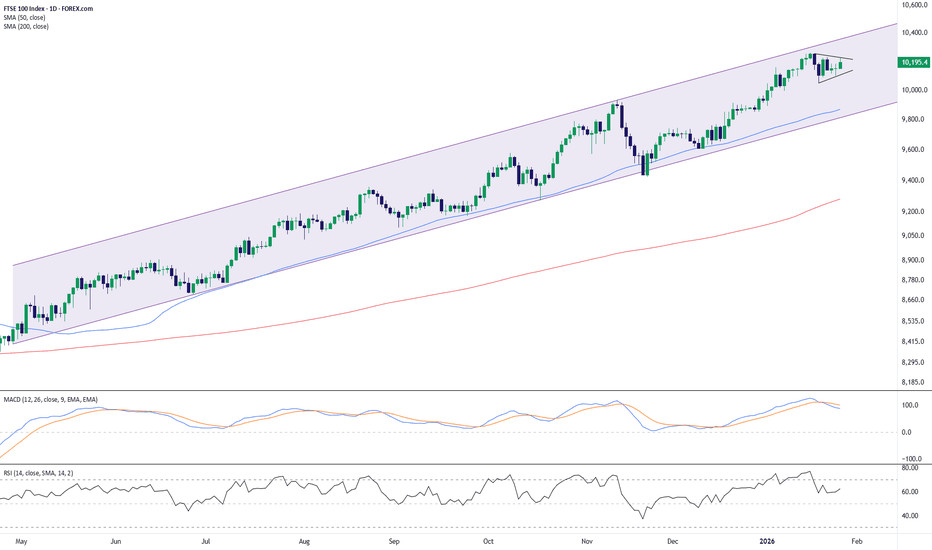Click the MACD 100.0 scale label
This screenshot has width=932, height=550.
pyautogui.click(x=912, y=406)
